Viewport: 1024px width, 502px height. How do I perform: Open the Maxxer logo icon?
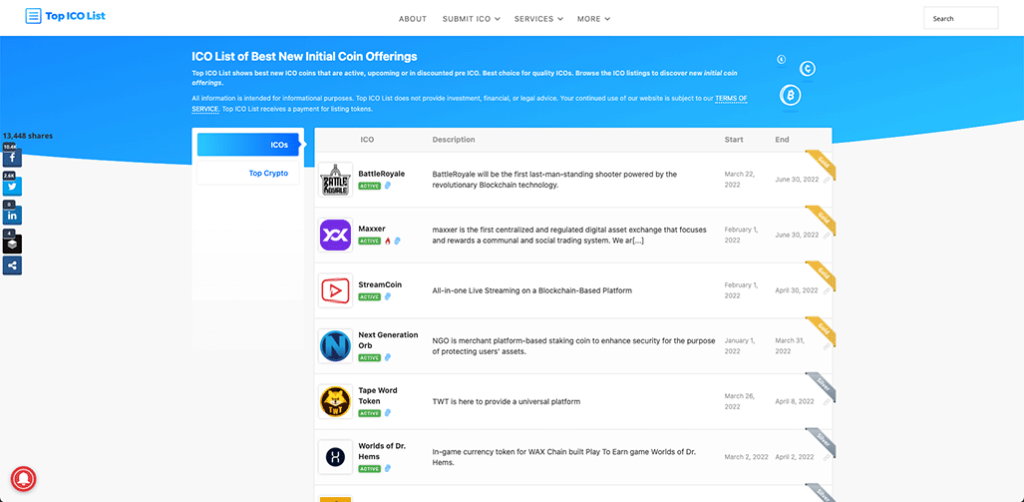[335, 235]
